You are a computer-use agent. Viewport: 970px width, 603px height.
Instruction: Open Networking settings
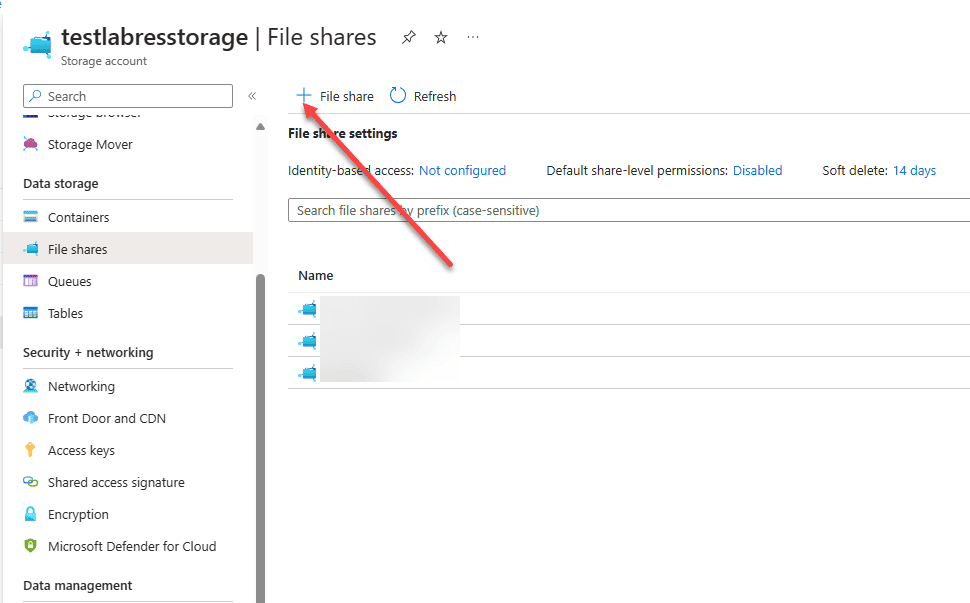pyautogui.click(x=81, y=387)
